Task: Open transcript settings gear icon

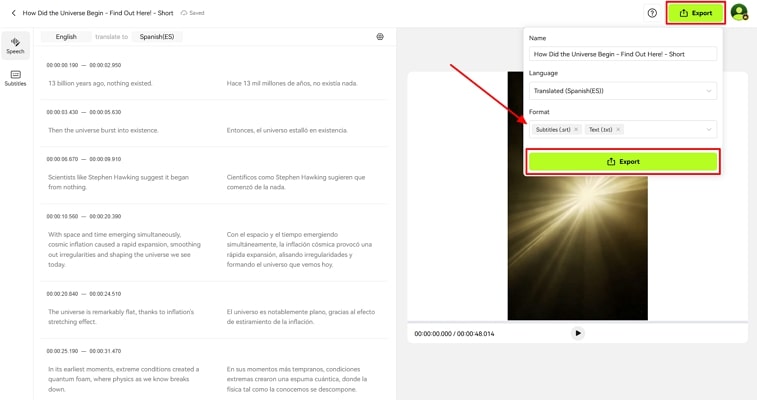Action: 380,37
